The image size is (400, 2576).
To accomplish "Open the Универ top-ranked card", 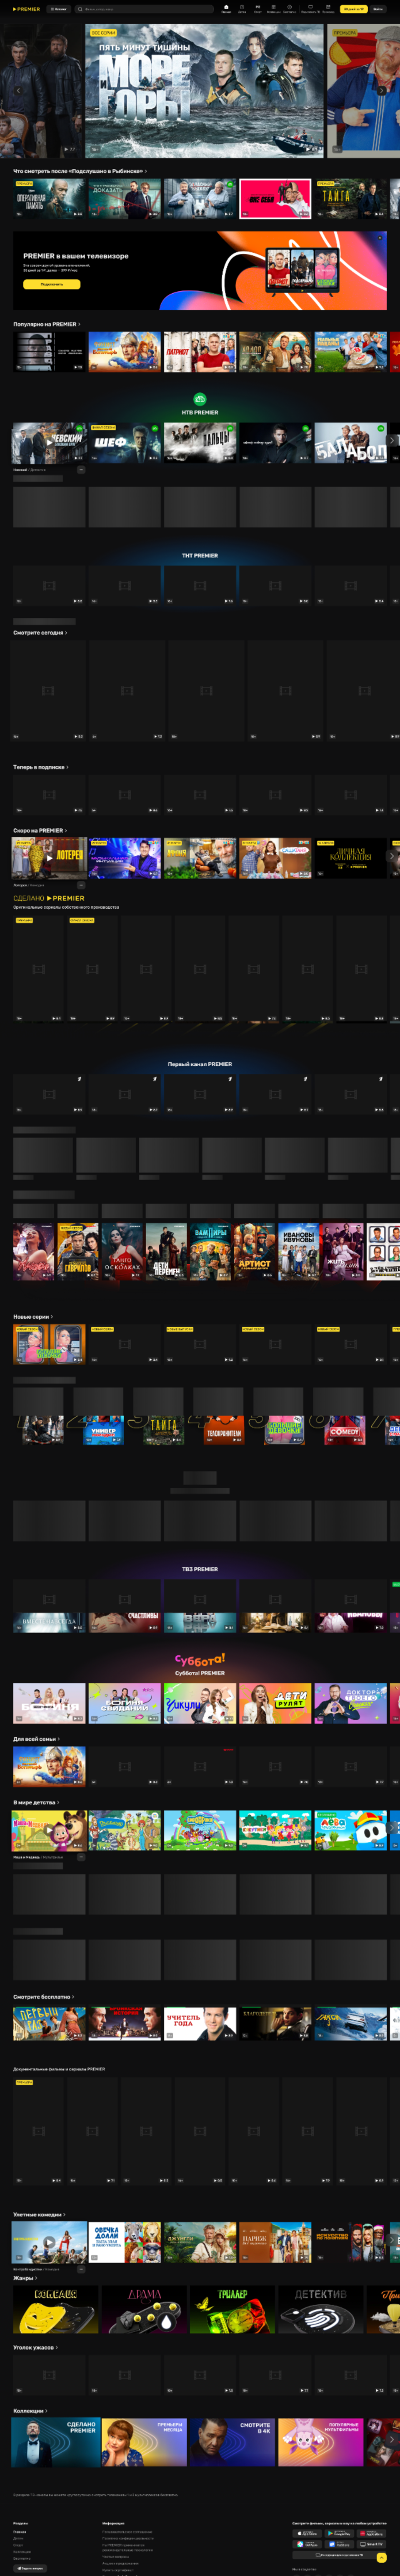I will (x=103, y=1430).
